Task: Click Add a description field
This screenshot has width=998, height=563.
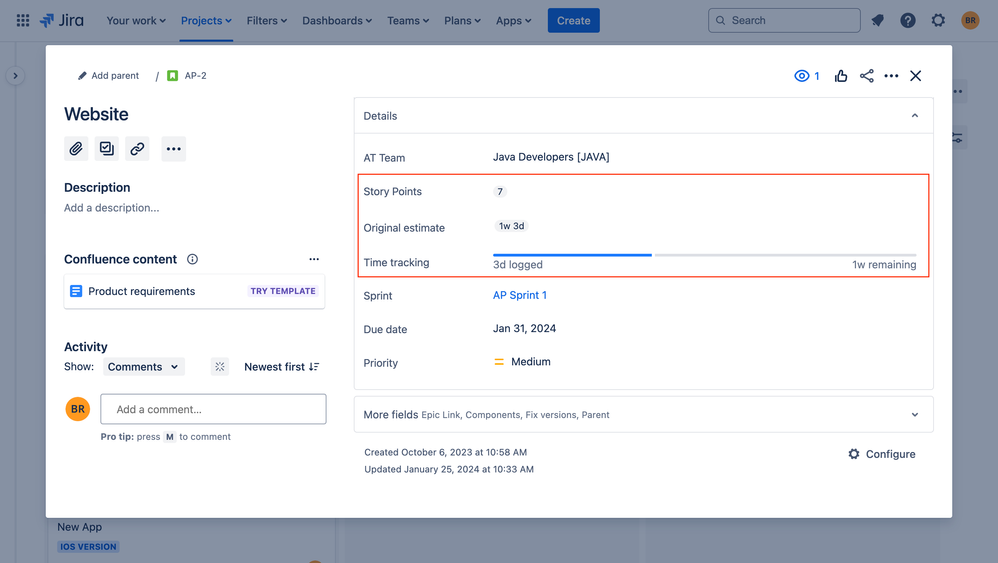Action: pos(111,207)
